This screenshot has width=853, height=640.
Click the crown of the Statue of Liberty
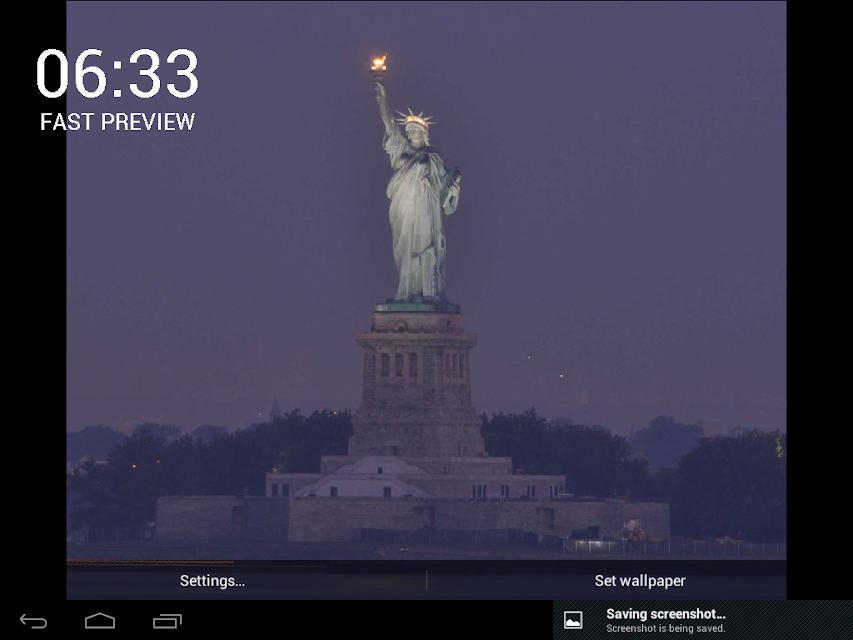415,119
